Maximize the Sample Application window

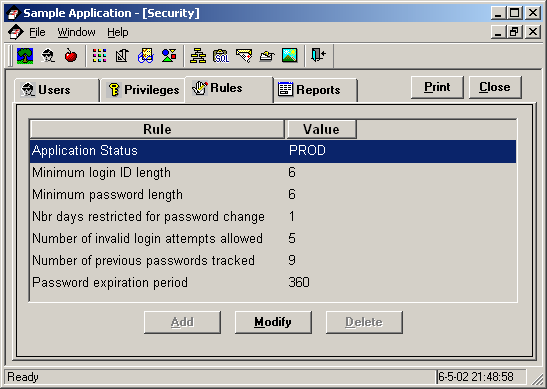coord(515,13)
